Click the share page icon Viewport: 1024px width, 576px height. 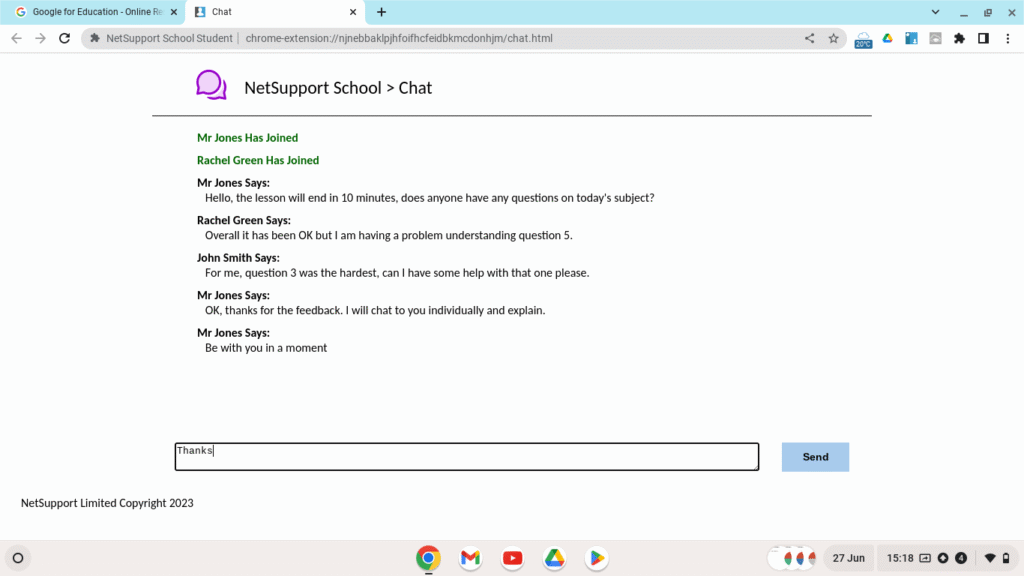tap(809, 39)
